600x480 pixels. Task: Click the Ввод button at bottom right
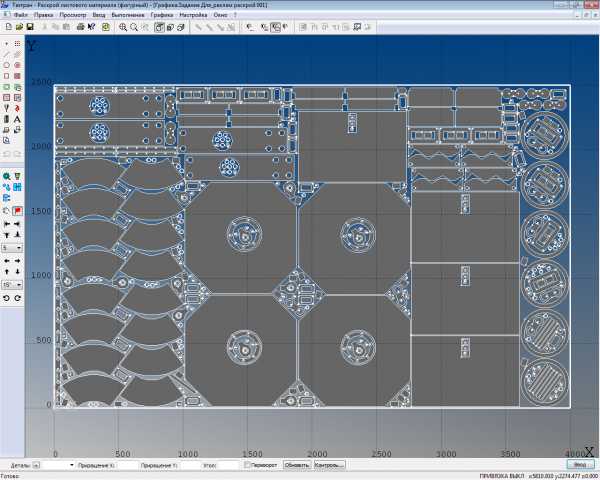(580, 465)
